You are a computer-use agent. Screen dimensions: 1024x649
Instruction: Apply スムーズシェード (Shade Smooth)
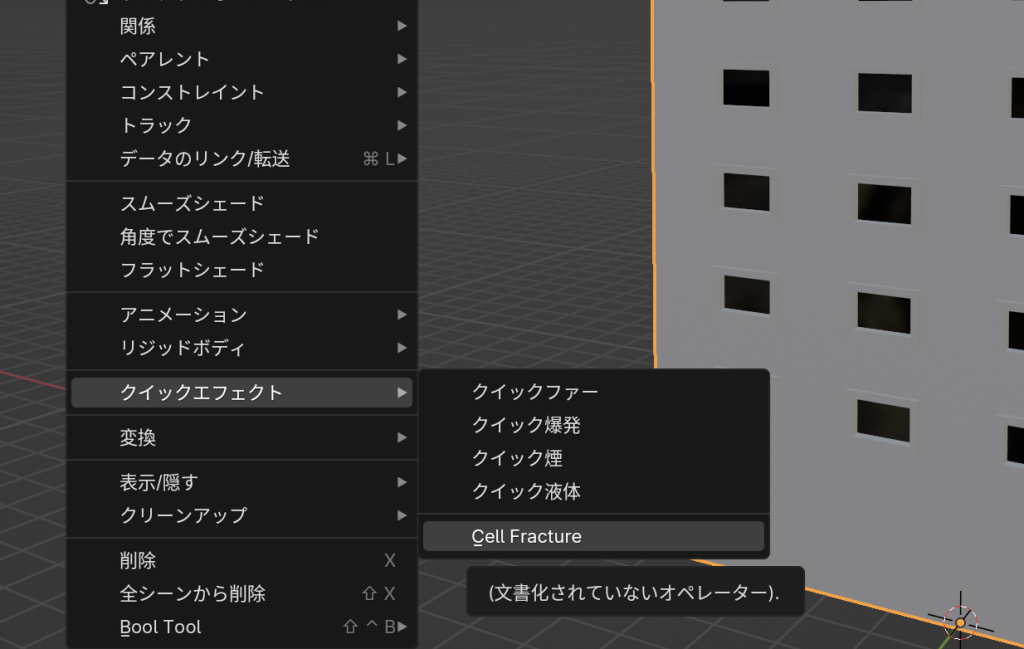point(241,203)
